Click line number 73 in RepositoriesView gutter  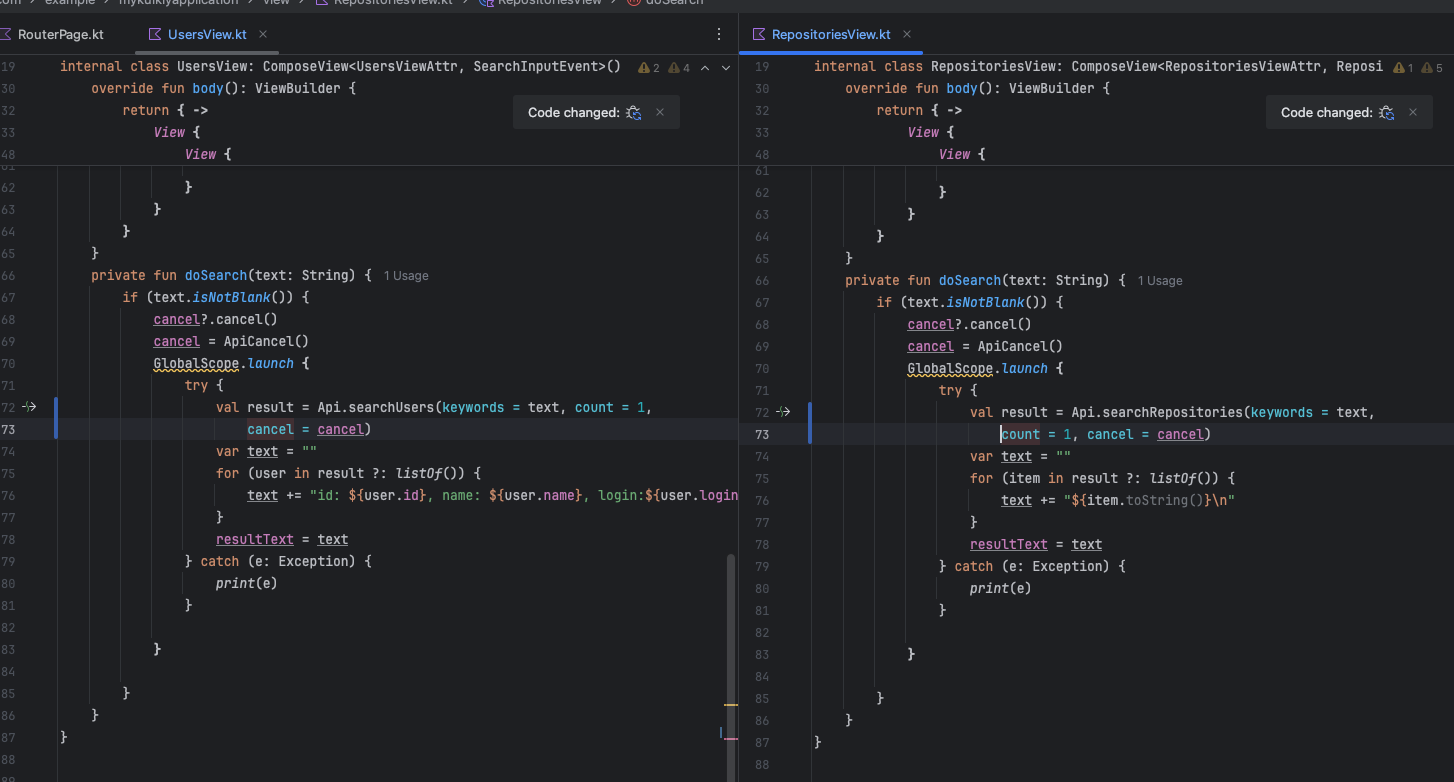762,434
